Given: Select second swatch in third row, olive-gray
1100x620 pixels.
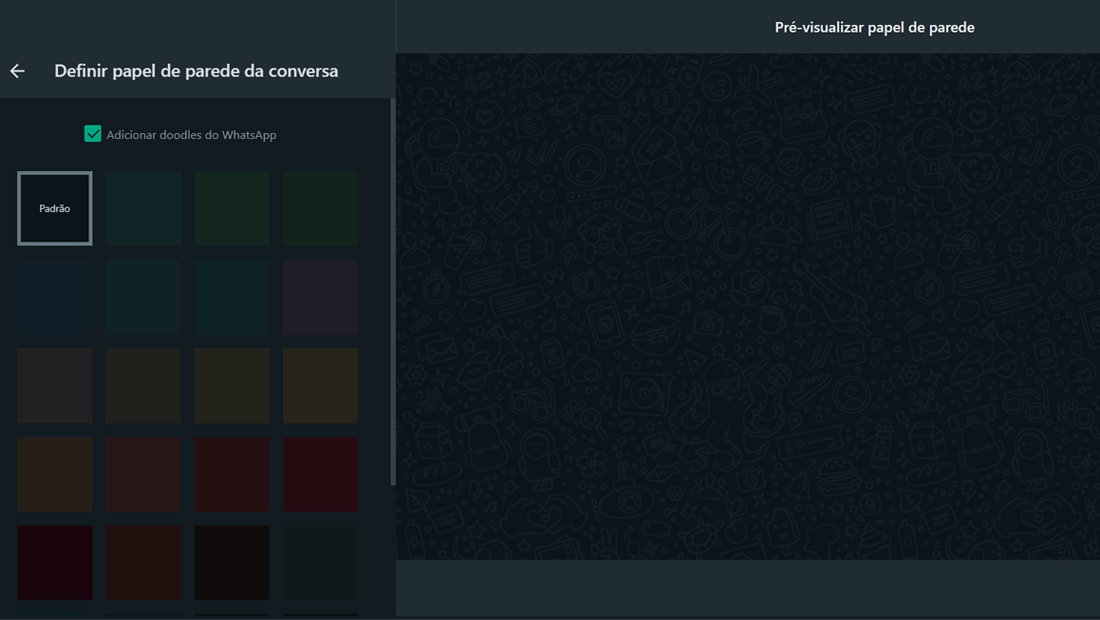Looking at the screenshot, I should [143, 386].
